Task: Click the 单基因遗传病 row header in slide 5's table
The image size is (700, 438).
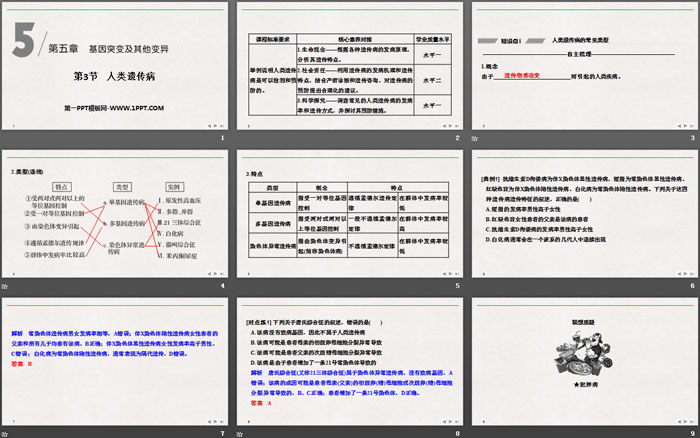Action: pos(273,203)
